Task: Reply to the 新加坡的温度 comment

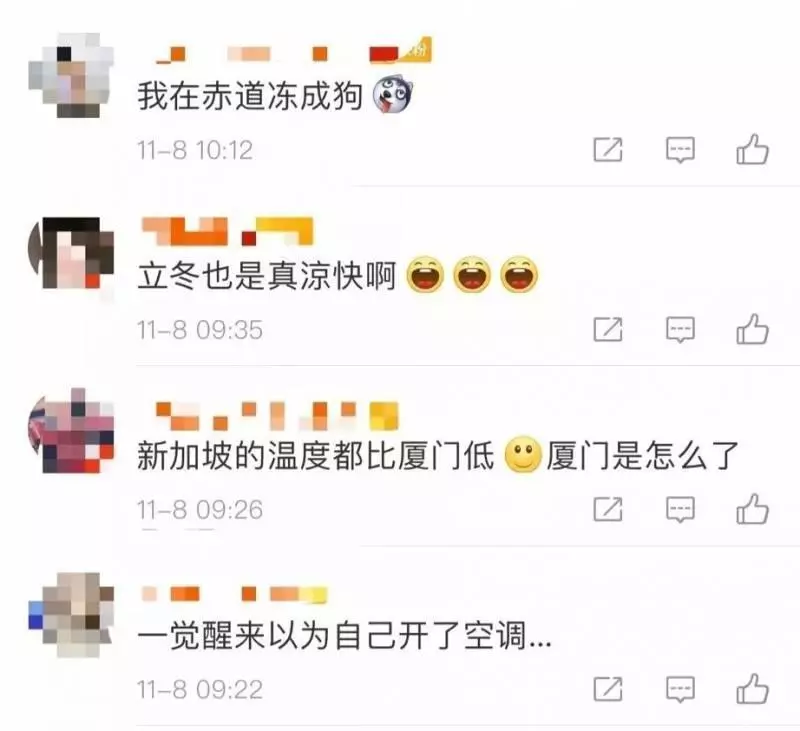Action: coord(680,509)
